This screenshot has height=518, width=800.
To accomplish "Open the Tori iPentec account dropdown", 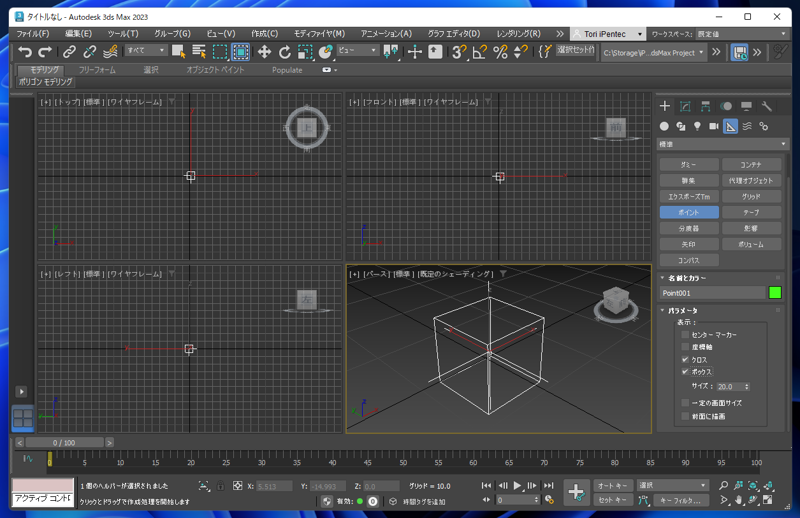I will coord(607,34).
